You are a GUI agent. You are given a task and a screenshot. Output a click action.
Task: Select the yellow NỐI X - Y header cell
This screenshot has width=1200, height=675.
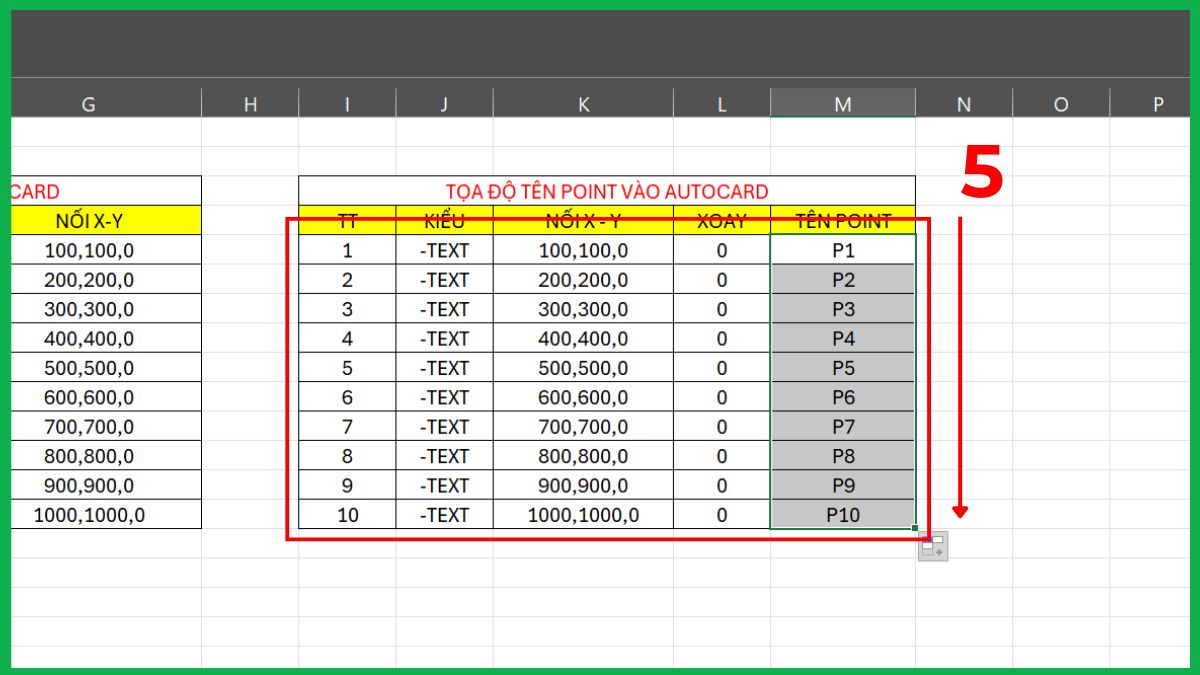(584, 220)
